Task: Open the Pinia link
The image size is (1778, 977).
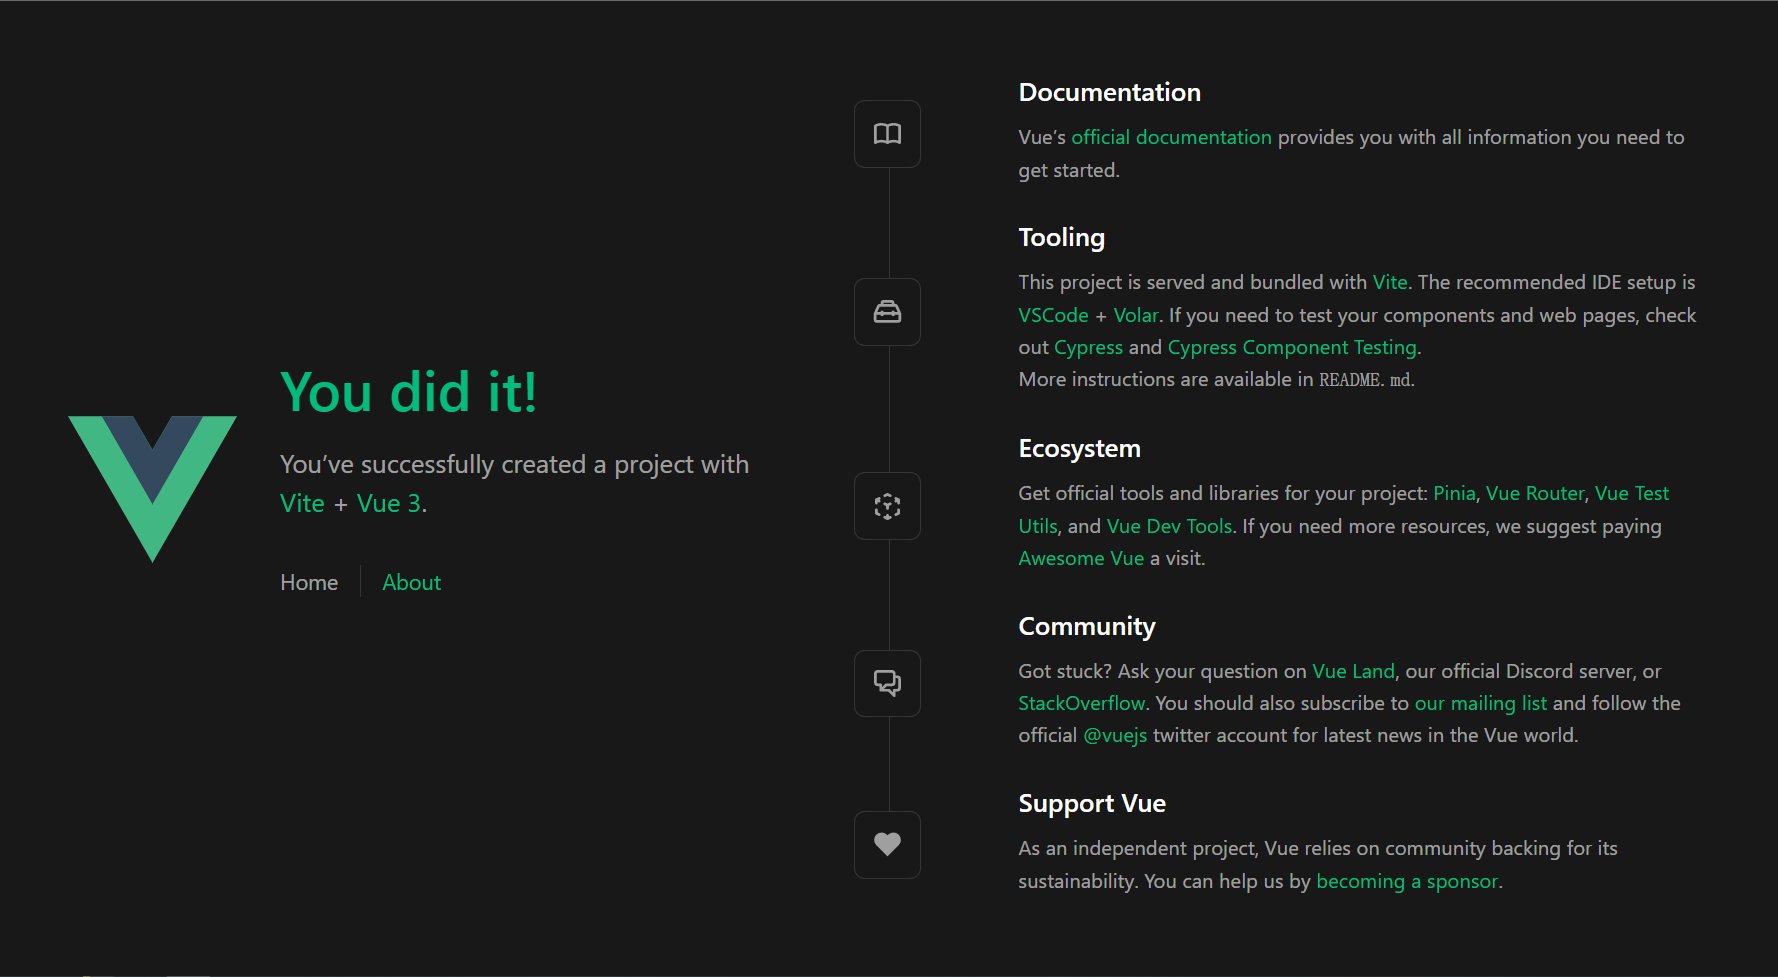Action: [x=1454, y=493]
